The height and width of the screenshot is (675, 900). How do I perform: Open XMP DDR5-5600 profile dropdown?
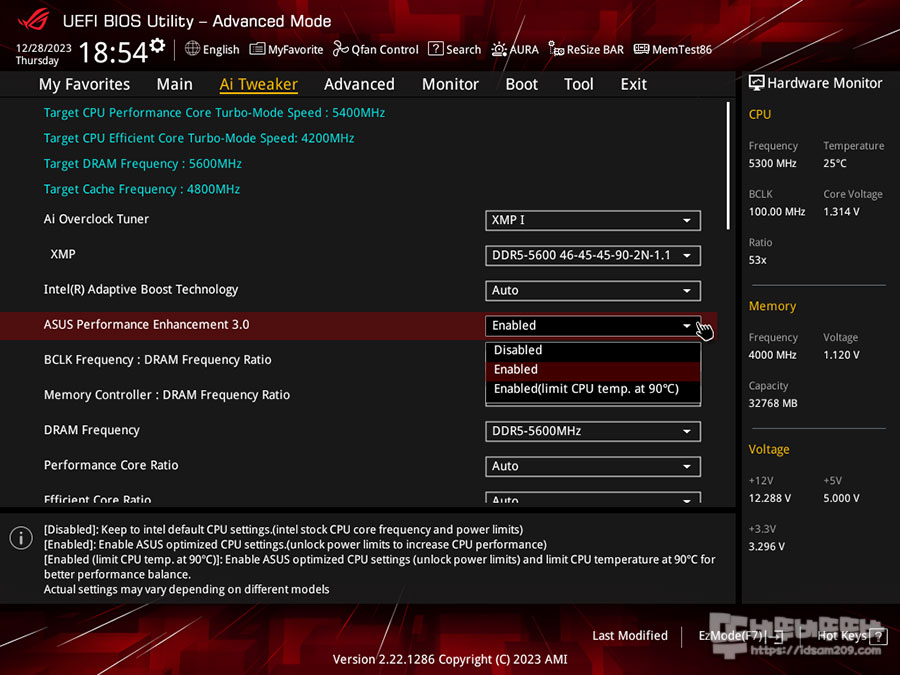pos(593,255)
